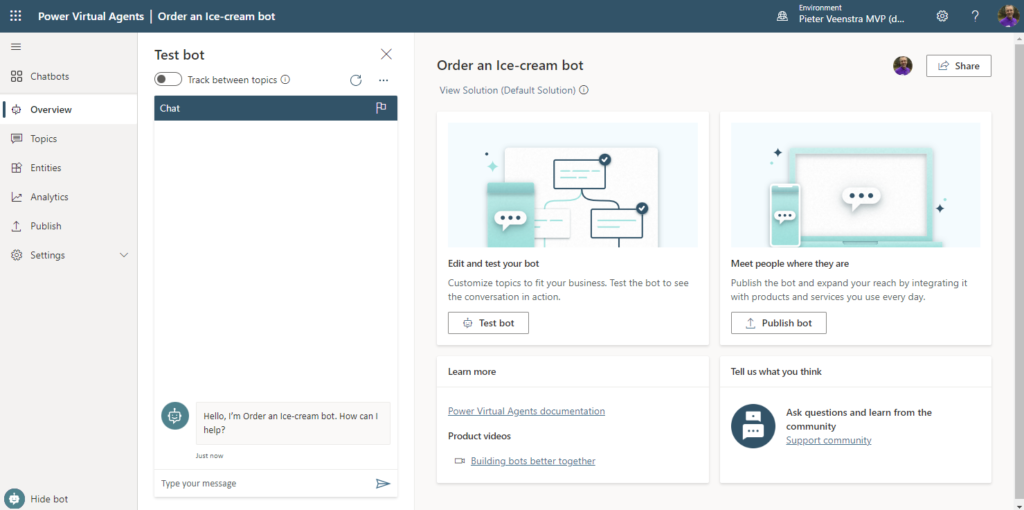Image resolution: width=1024 pixels, height=510 pixels.
Task: Click the Meet people where they are illustration
Action: coord(856,185)
